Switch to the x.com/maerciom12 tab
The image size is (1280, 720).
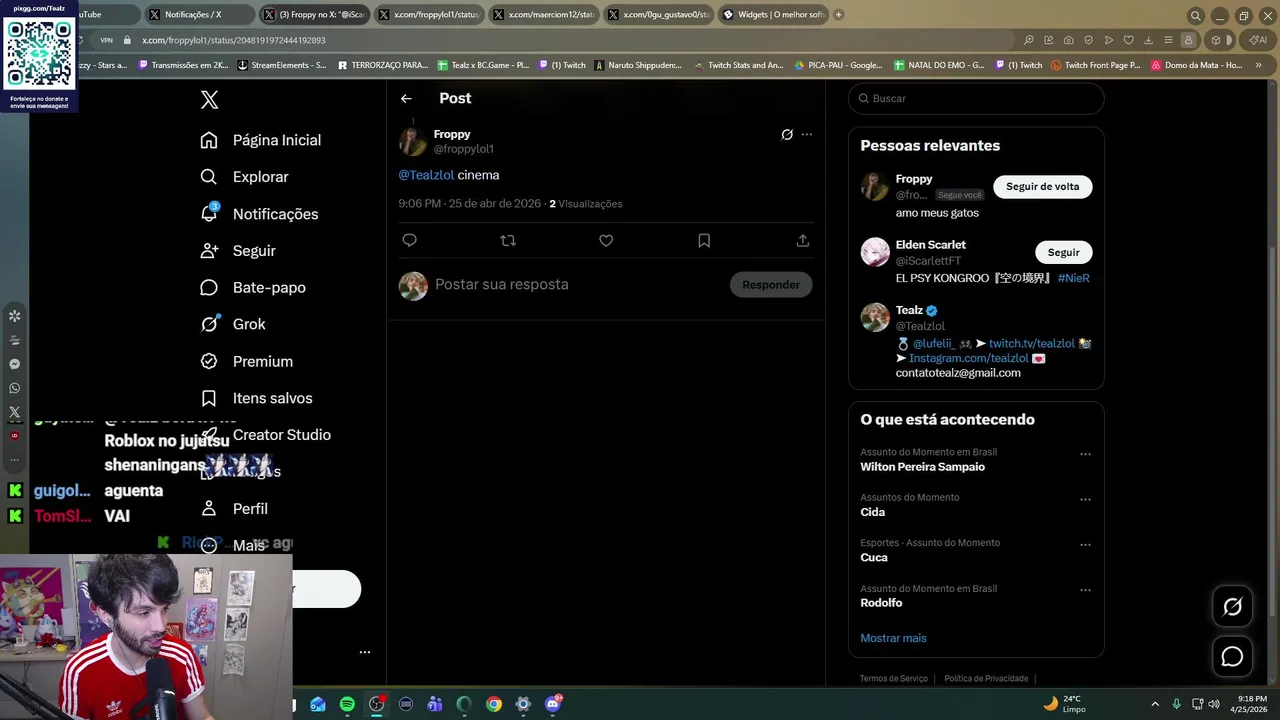[x=543, y=15]
